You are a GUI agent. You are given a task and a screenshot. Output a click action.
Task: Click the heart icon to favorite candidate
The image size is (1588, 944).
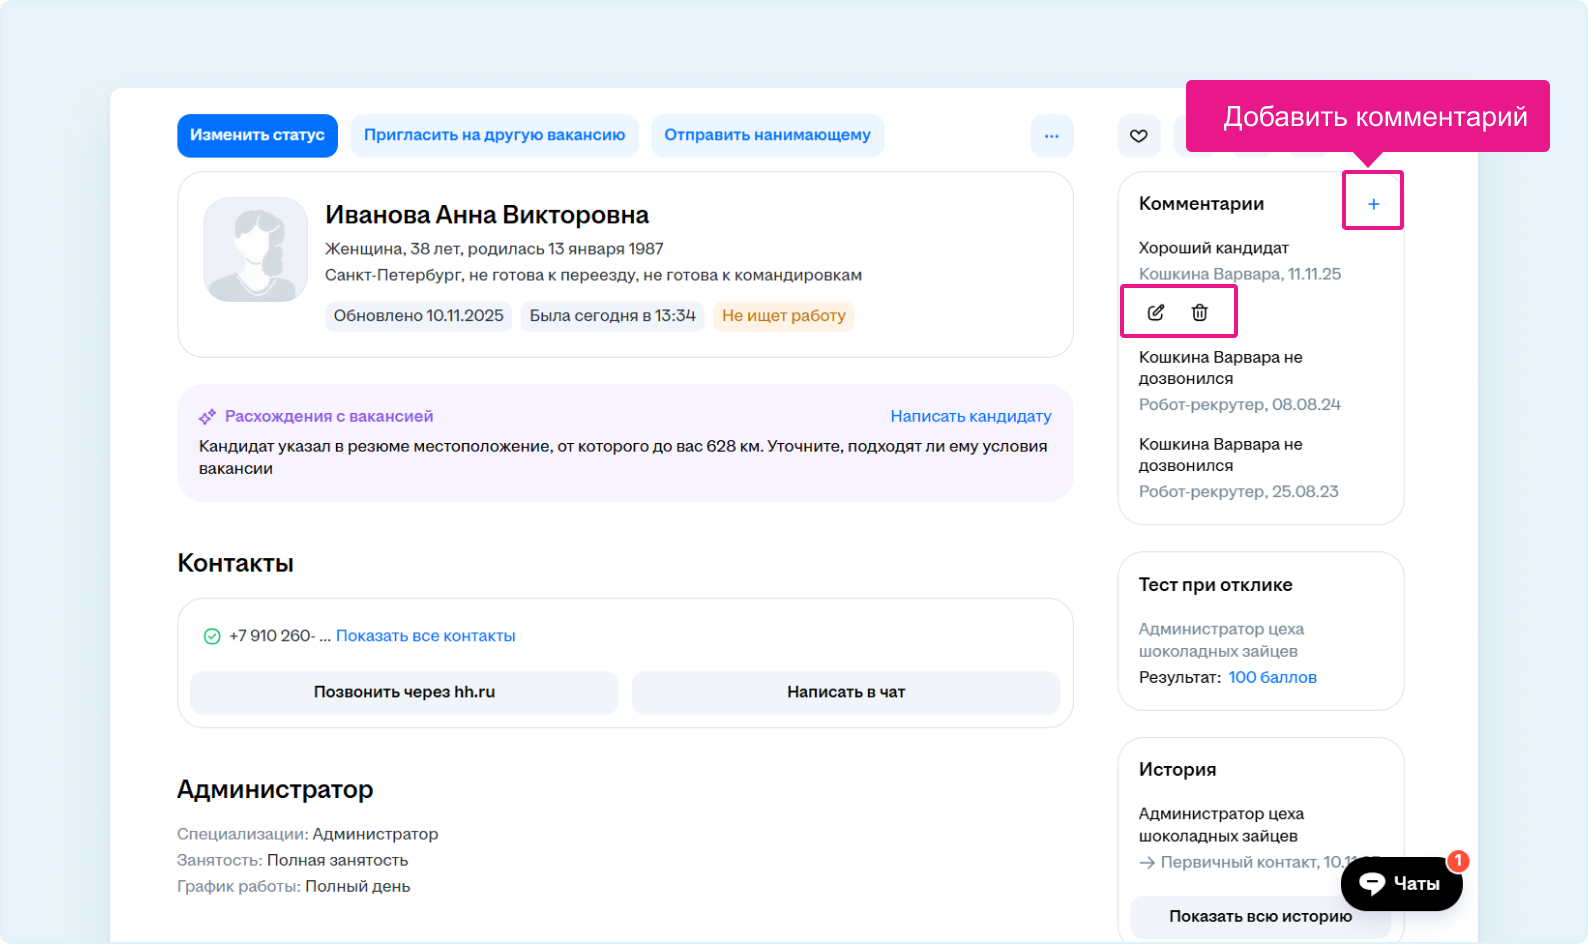point(1139,136)
